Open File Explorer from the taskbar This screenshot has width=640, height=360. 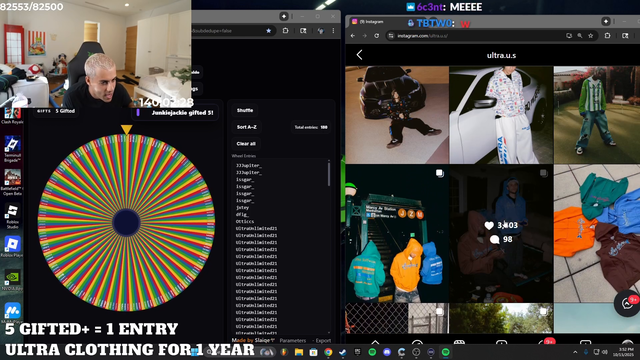(x=299, y=352)
